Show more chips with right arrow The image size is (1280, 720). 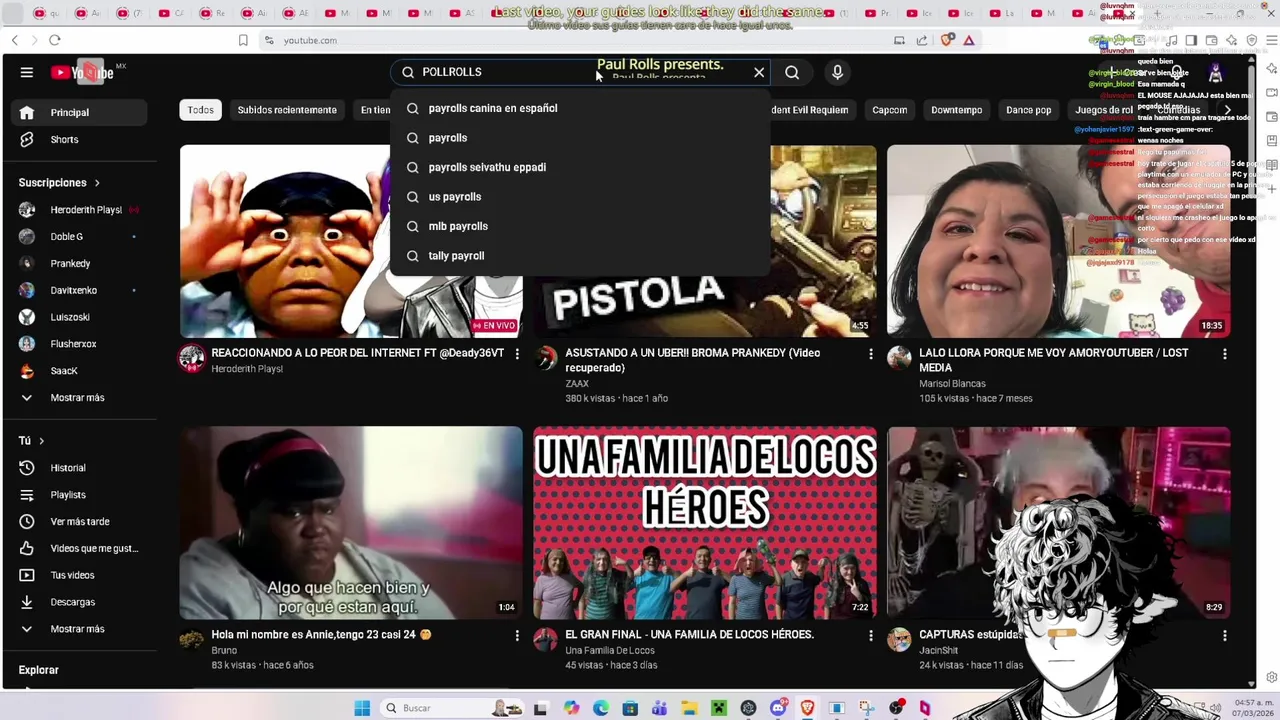pos(1228,110)
